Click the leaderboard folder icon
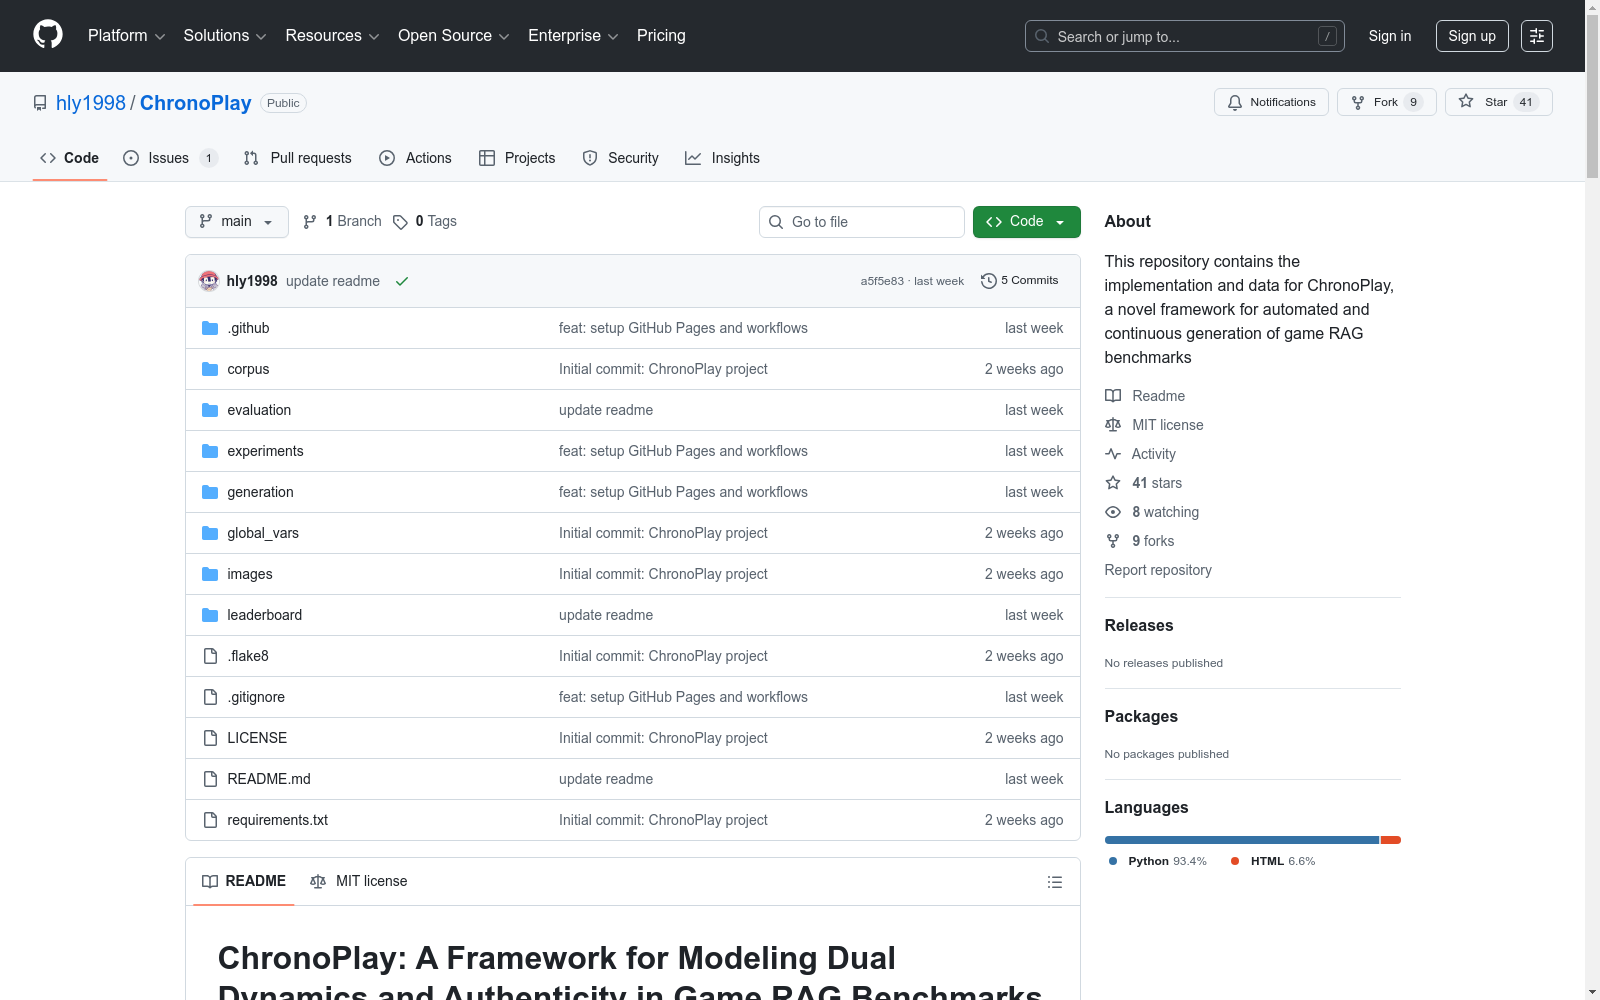1600x1000 pixels. tap(210, 615)
